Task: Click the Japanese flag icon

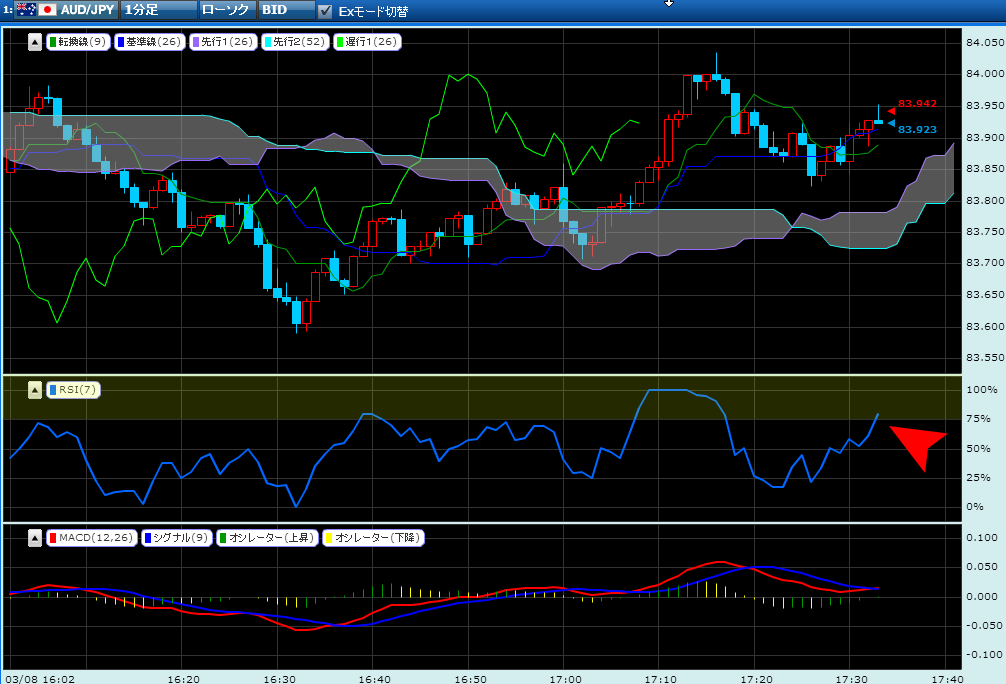Action: 47,10
